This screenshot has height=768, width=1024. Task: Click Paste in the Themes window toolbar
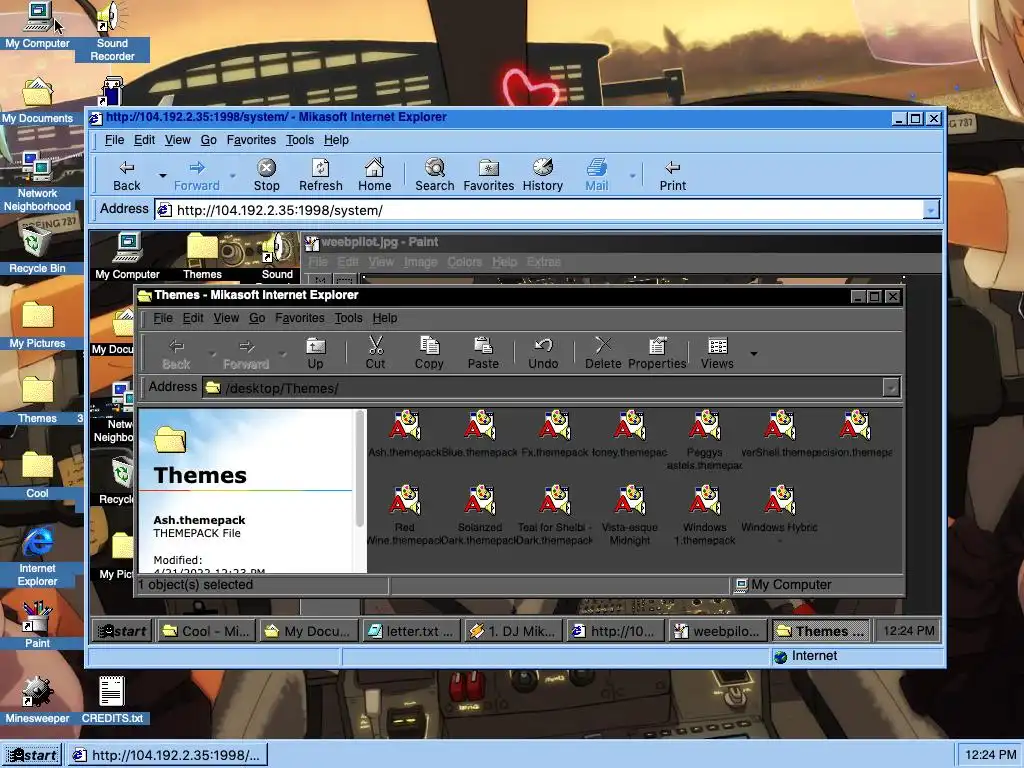483,353
